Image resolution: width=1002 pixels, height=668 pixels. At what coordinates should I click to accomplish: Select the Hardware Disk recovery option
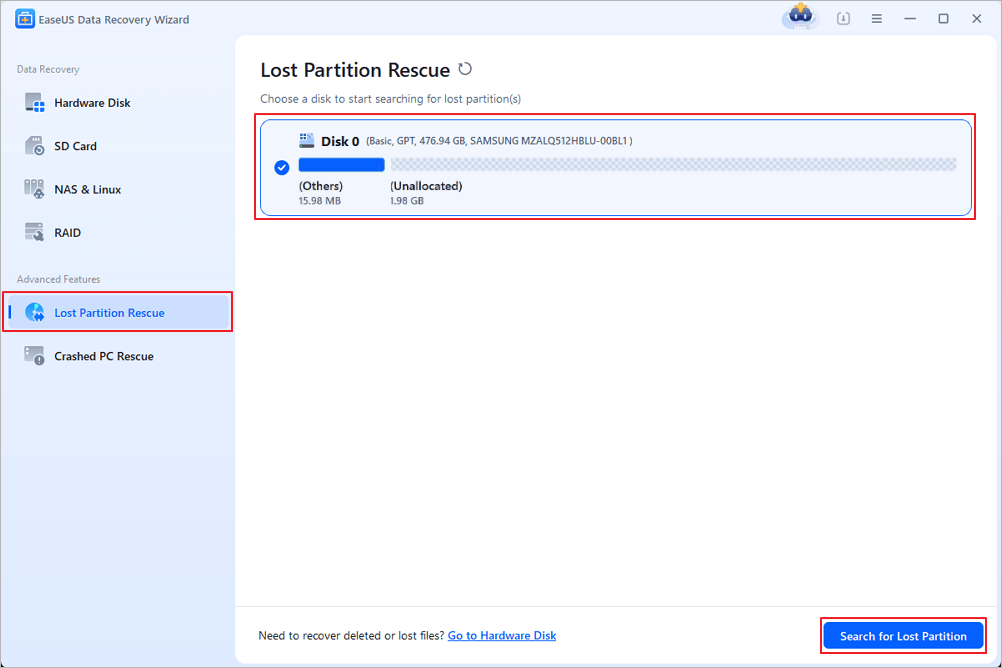pyautogui.click(x=90, y=102)
